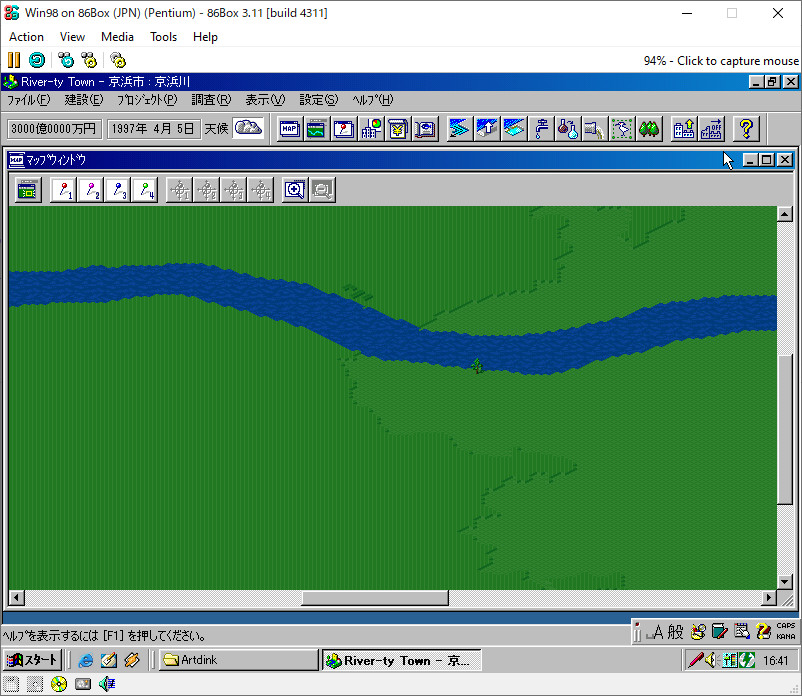Click the small tree on the riverbank
802x696 pixels.
pyautogui.click(x=477, y=366)
